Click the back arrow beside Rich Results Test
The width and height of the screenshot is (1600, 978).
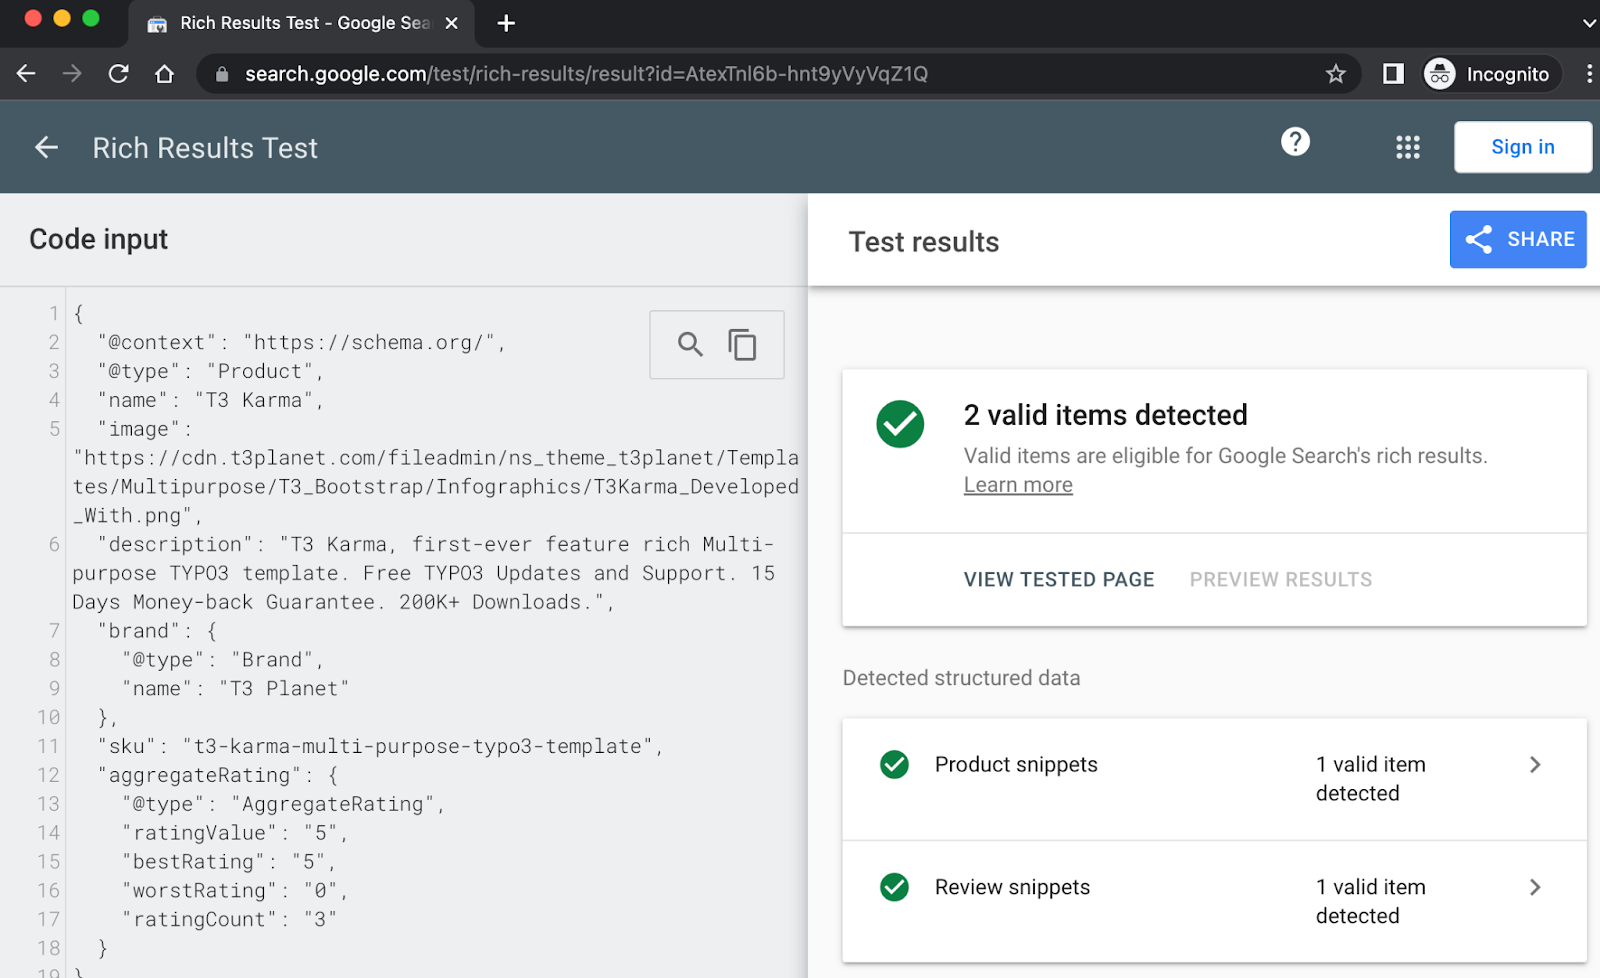46,147
